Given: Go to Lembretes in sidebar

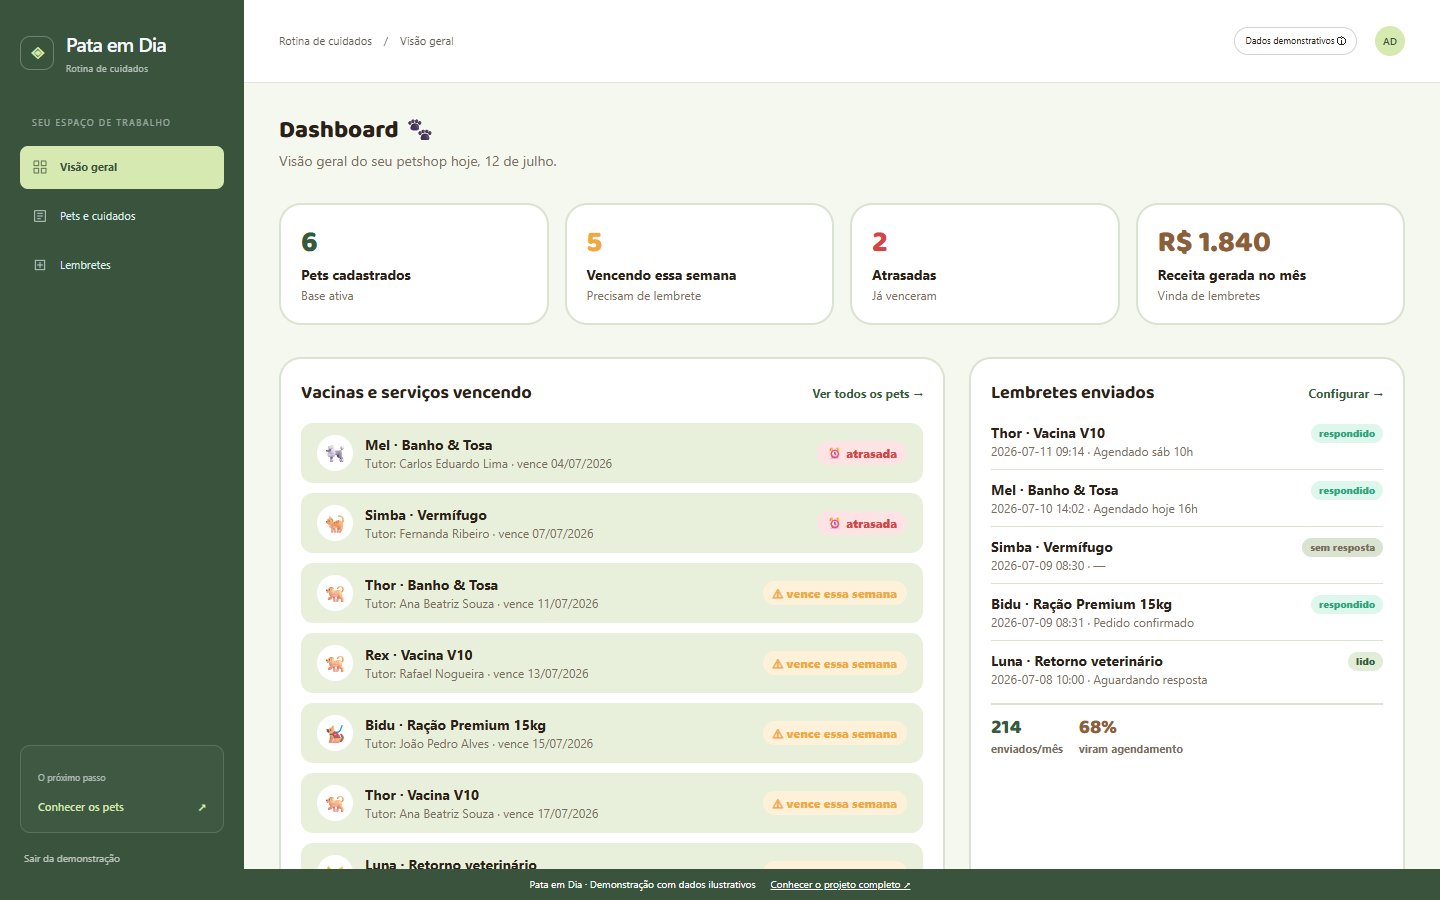Looking at the screenshot, I should [122, 265].
